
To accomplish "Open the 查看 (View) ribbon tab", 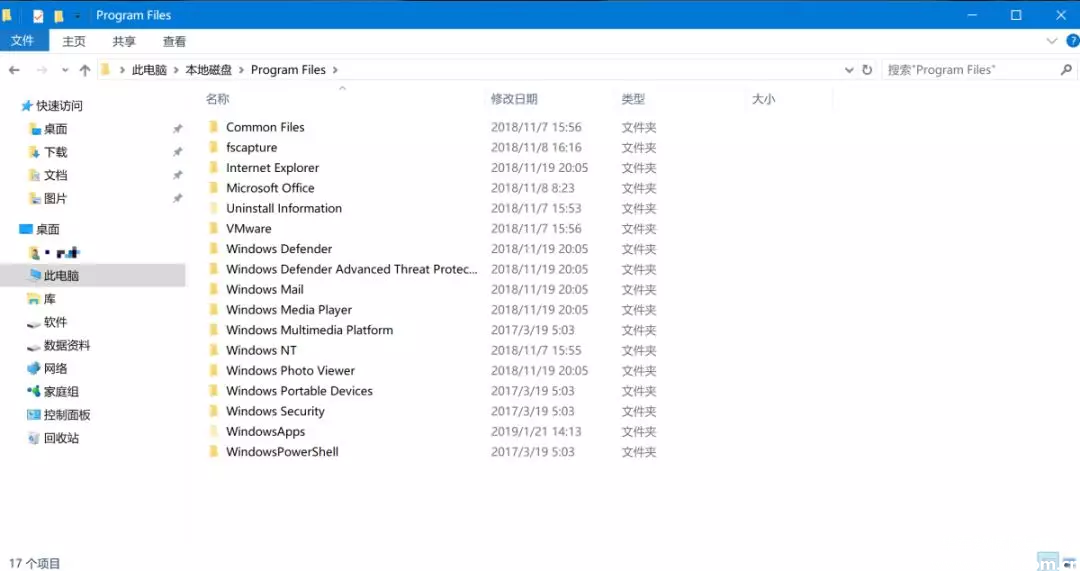I will pos(174,41).
